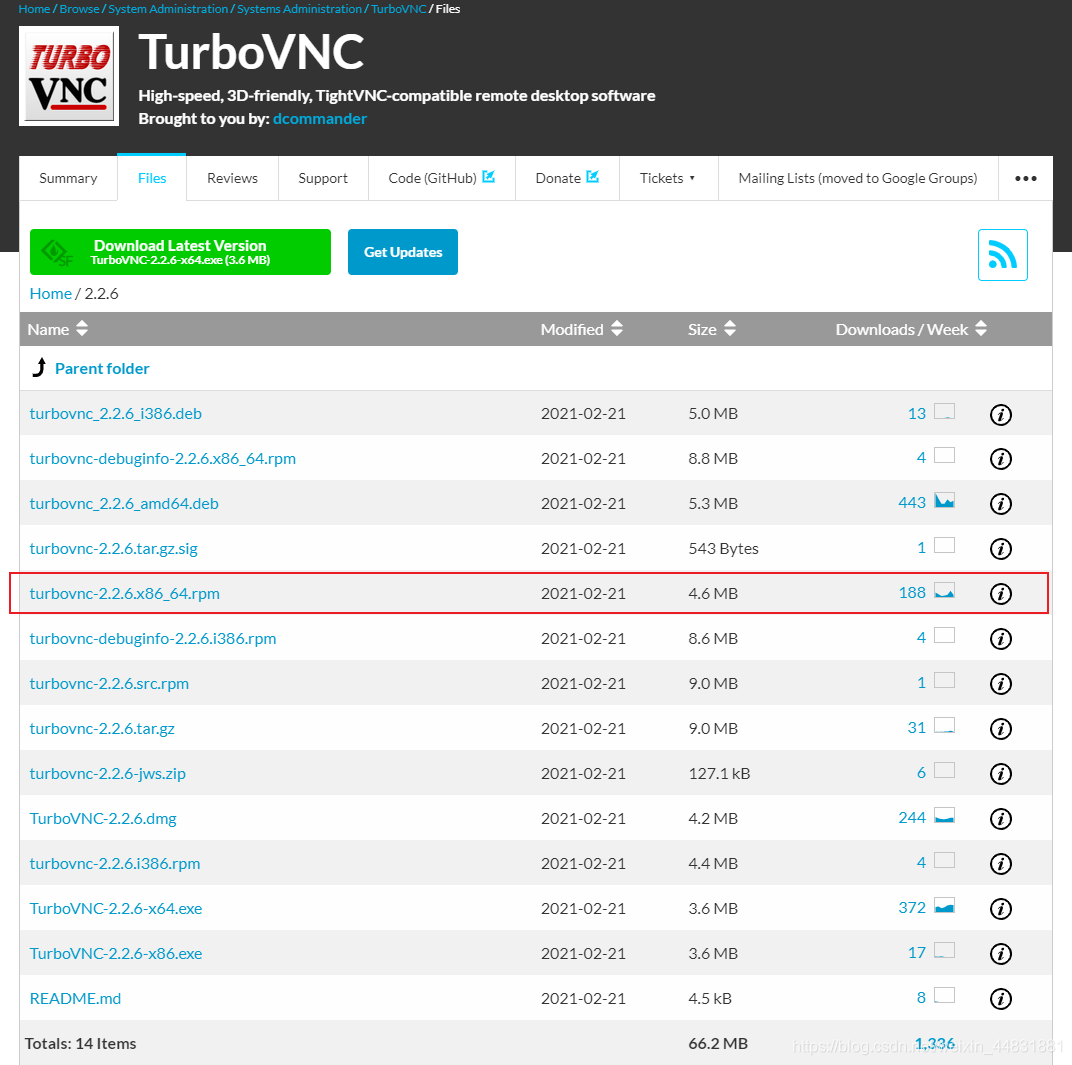The height and width of the screenshot is (1065, 1072).
Task: Open the Support tab
Action: (x=323, y=178)
